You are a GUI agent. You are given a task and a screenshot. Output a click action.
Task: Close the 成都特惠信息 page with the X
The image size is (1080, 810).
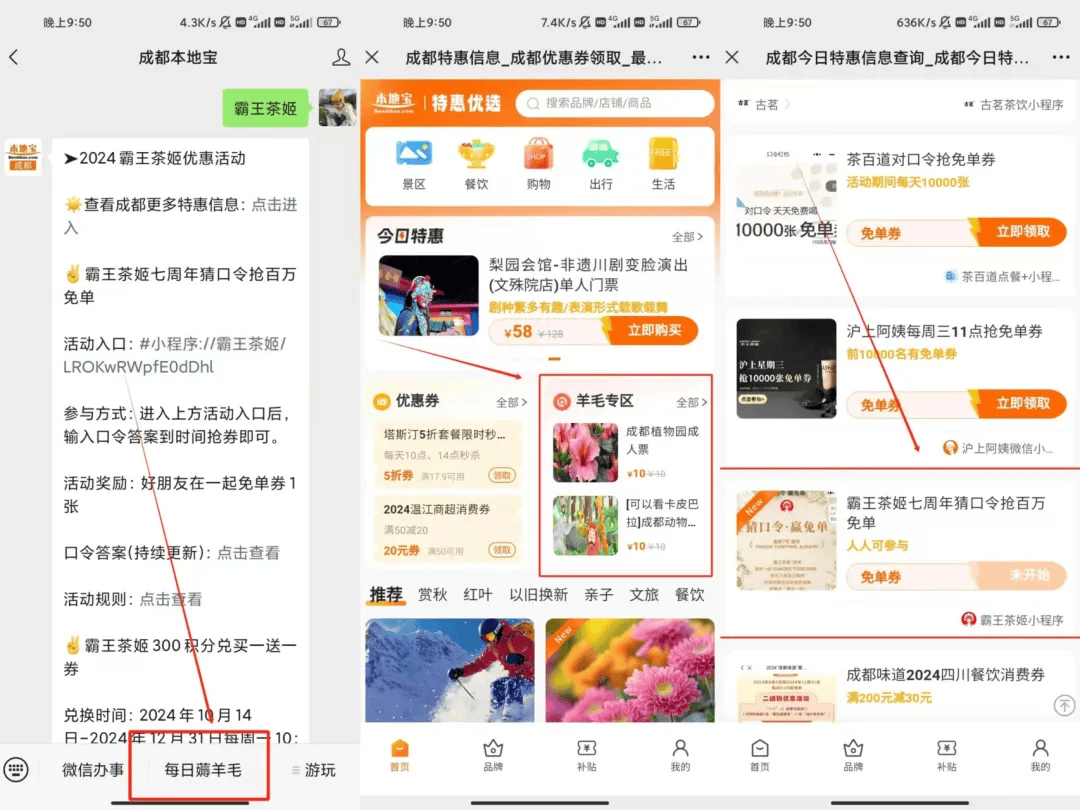pos(372,57)
